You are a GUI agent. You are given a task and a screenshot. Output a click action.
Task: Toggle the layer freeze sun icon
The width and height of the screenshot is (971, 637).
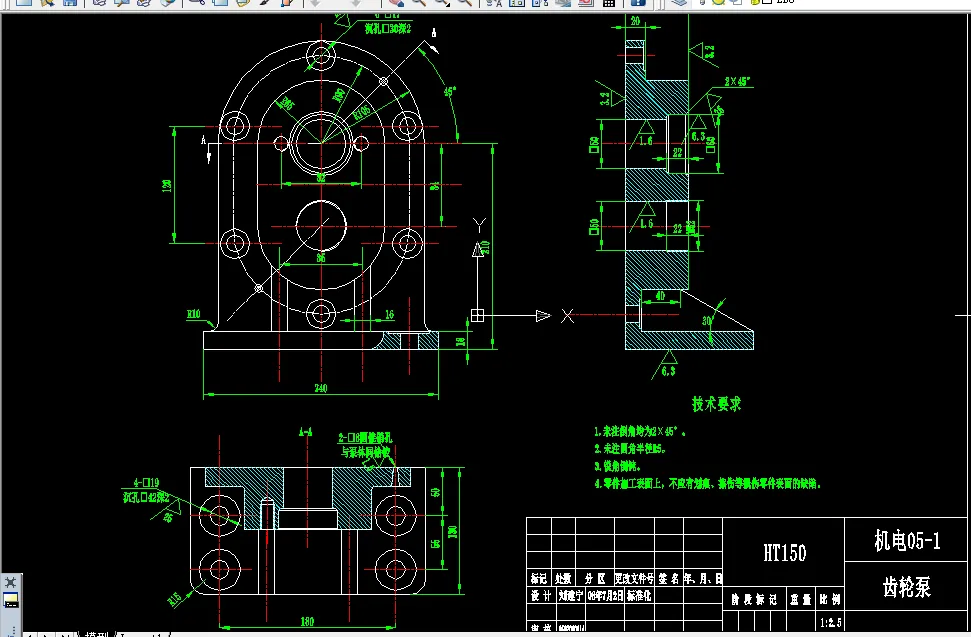tap(718, 2)
